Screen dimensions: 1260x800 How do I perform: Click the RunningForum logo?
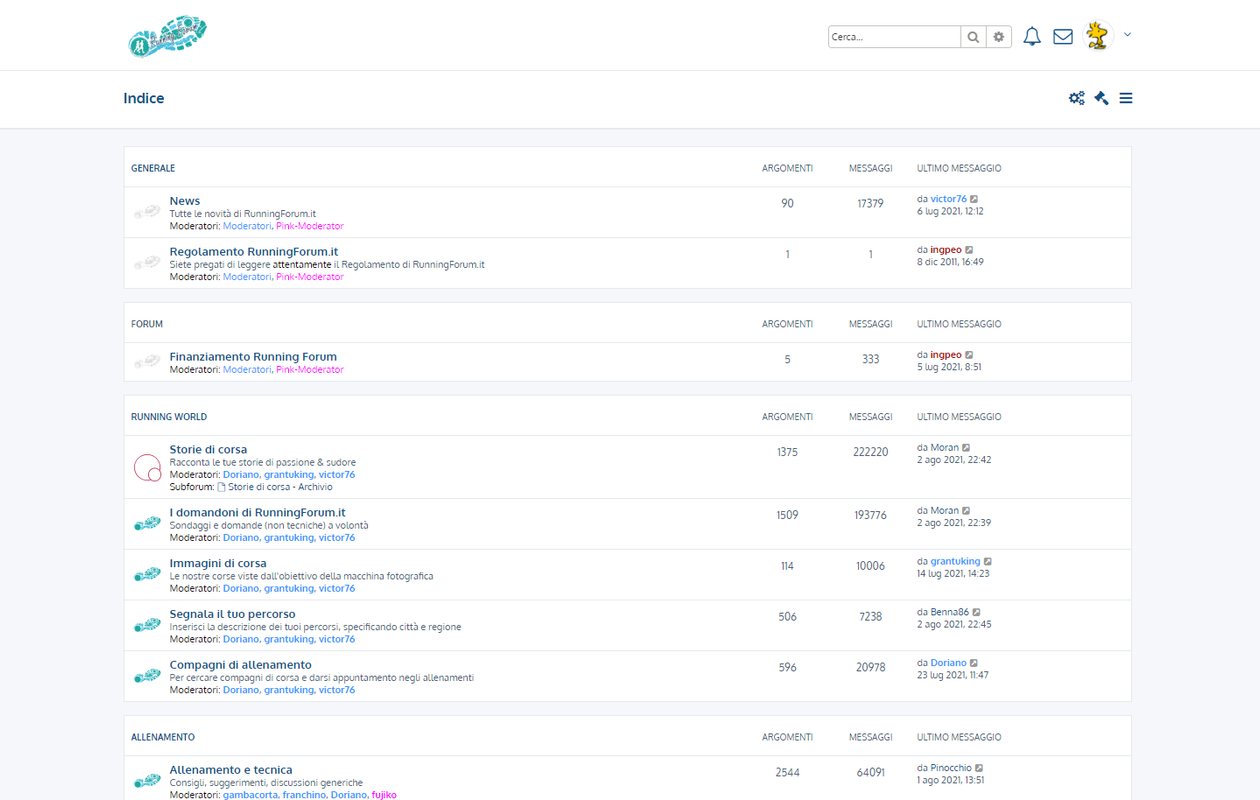[167, 36]
